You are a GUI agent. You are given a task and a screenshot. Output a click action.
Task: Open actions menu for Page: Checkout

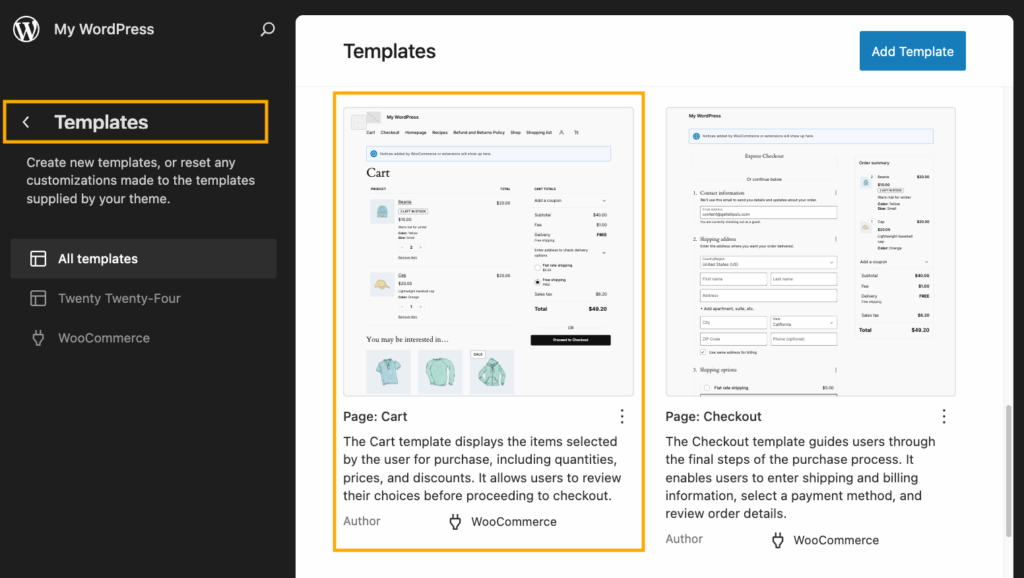944,416
